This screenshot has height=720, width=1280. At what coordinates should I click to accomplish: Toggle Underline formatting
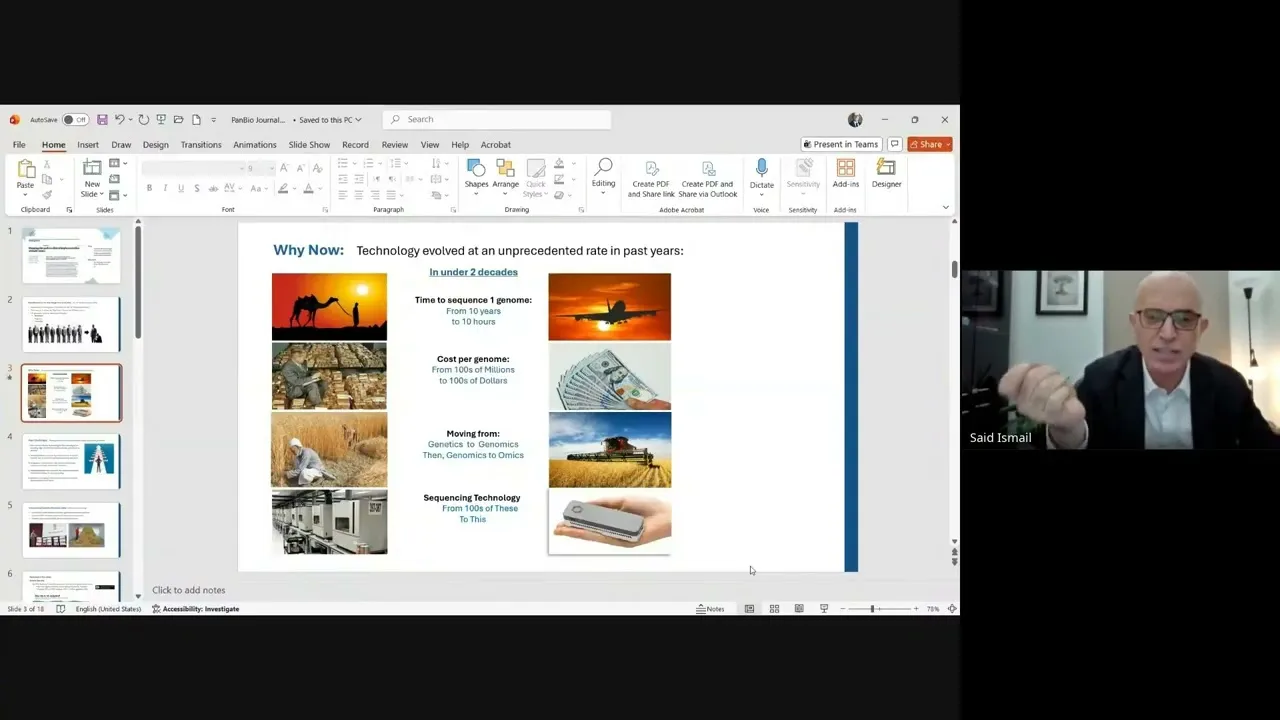click(181, 189)
